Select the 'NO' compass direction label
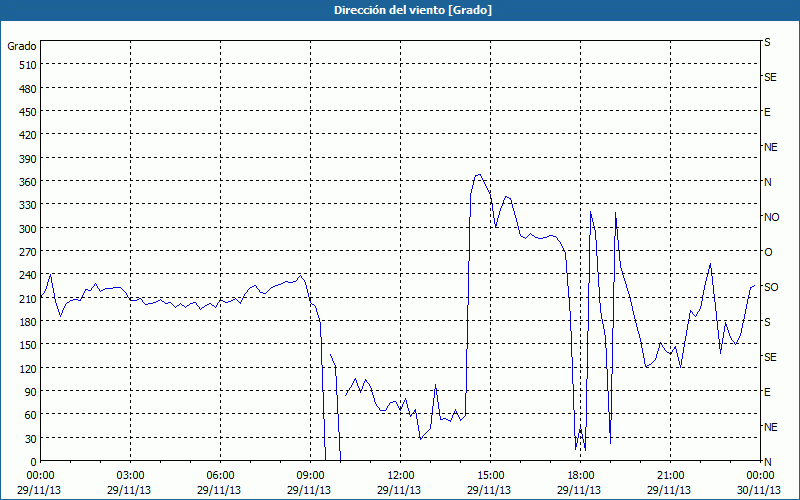800x500 pixels. tap(771, 217)
